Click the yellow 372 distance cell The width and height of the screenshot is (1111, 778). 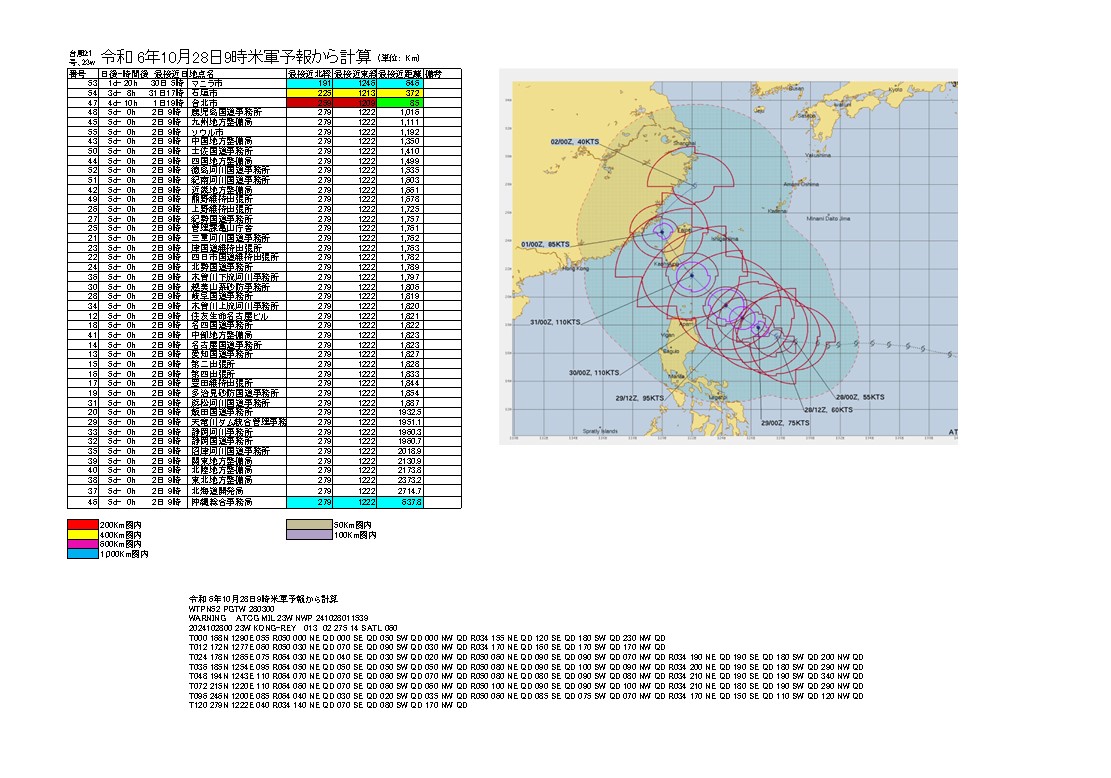pos(400,93)
